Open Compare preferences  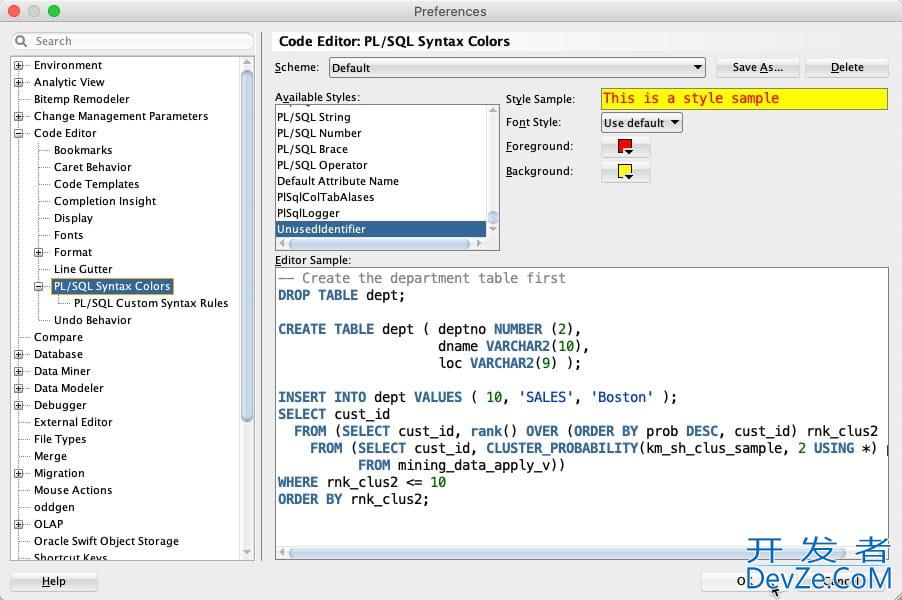pos(58,337)
